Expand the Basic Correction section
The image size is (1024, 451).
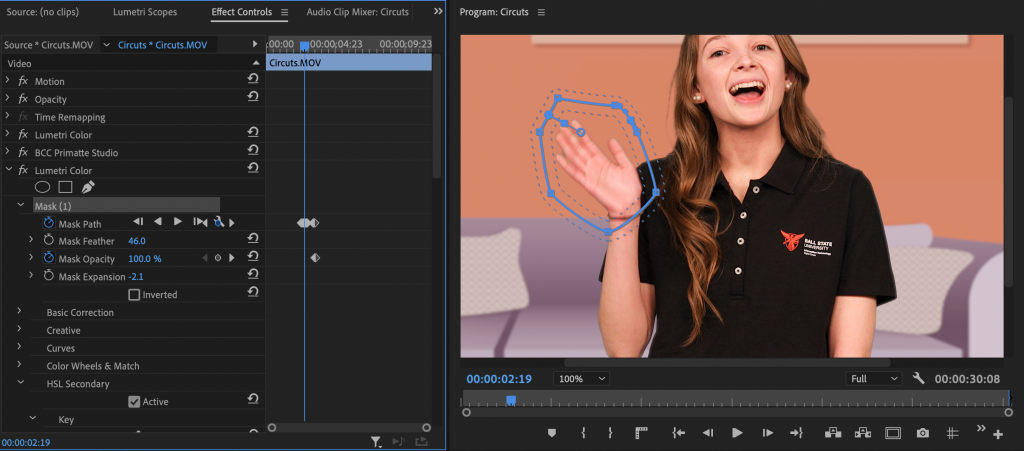pyautogui.click(x=19, y=312)
